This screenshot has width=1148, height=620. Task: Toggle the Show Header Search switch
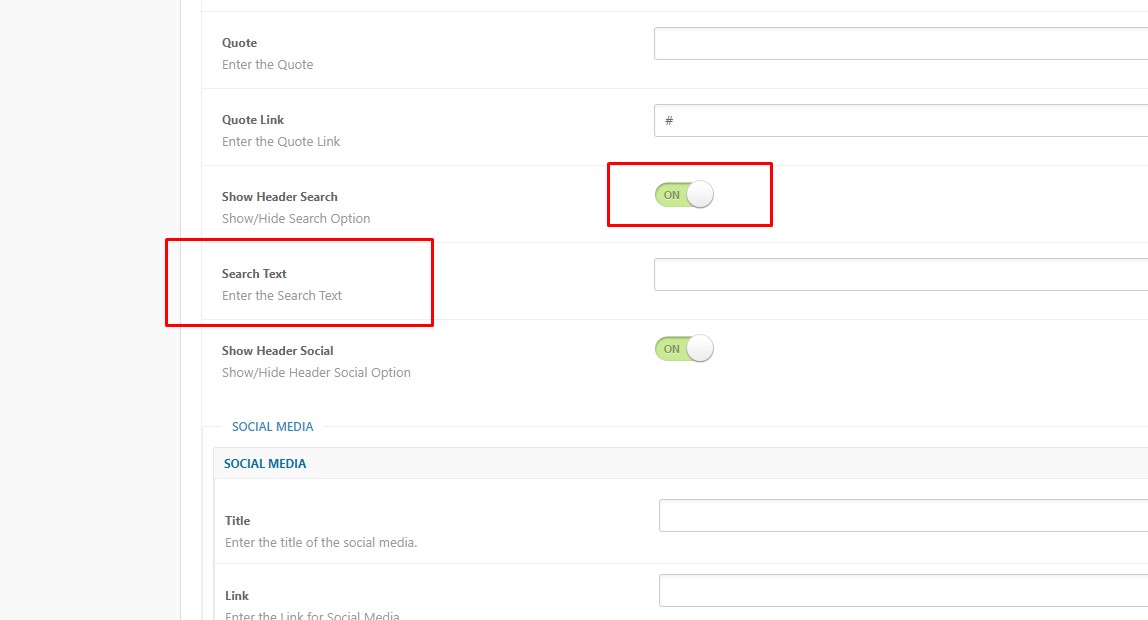tap(684, 195)
